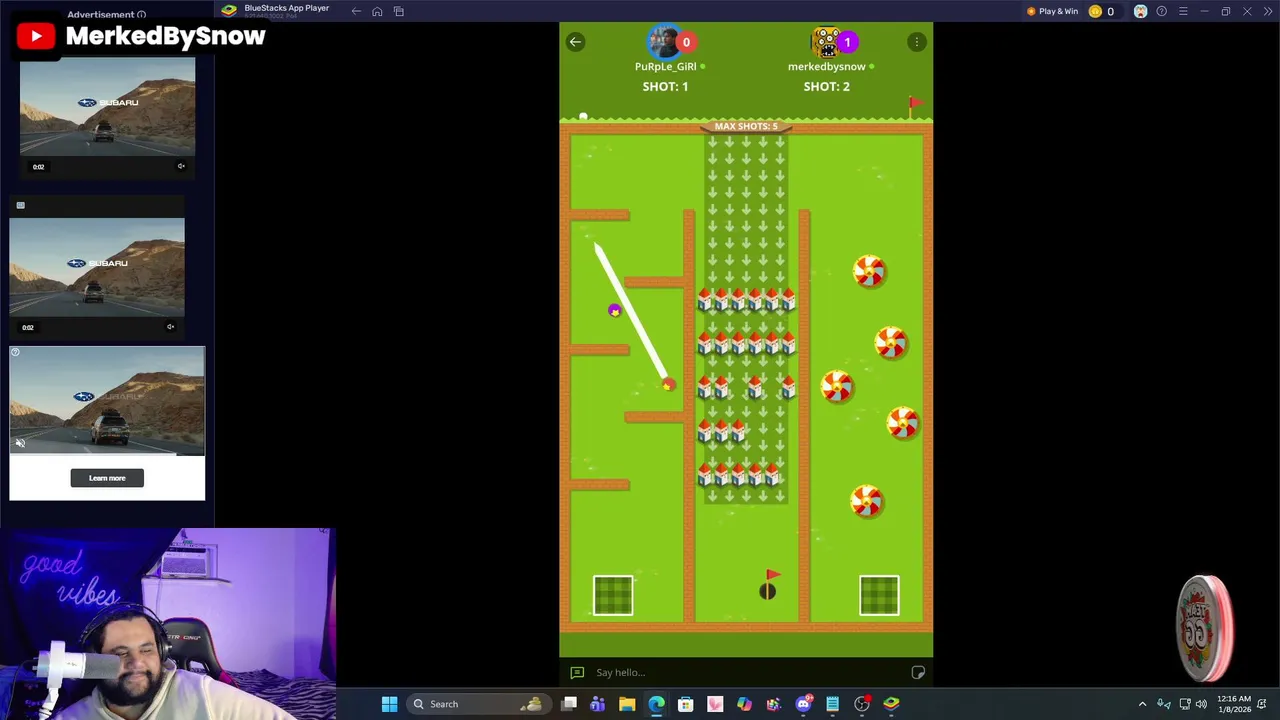Image resolution: width=1280 pixels, height=720 pixels.
Task: Click BlueStacks back navigation arrow
Action: coord(356,11)
